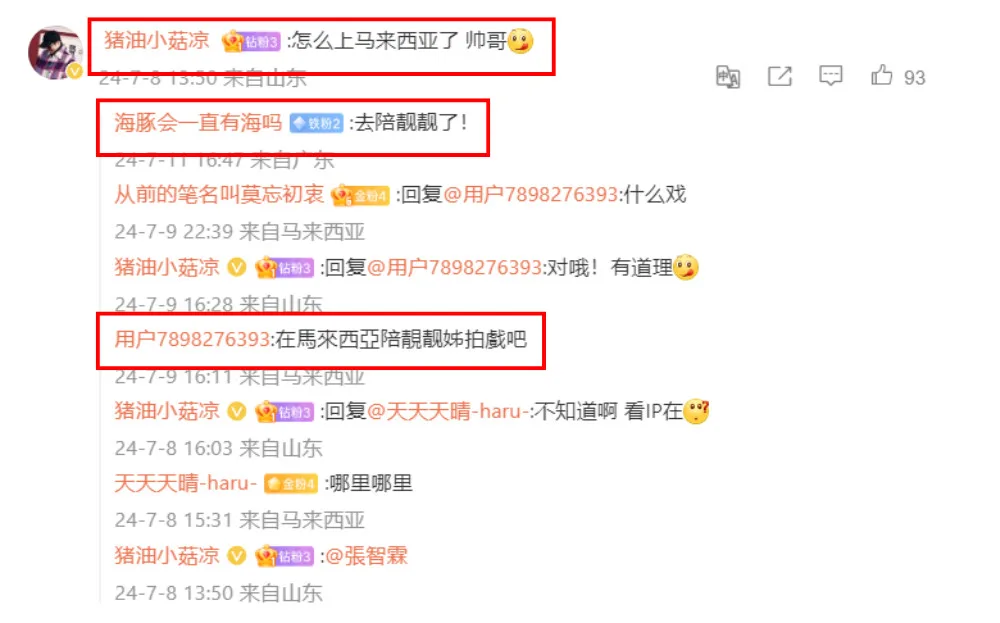Like the top comment with the thumbs-up icon

(882, 75)
